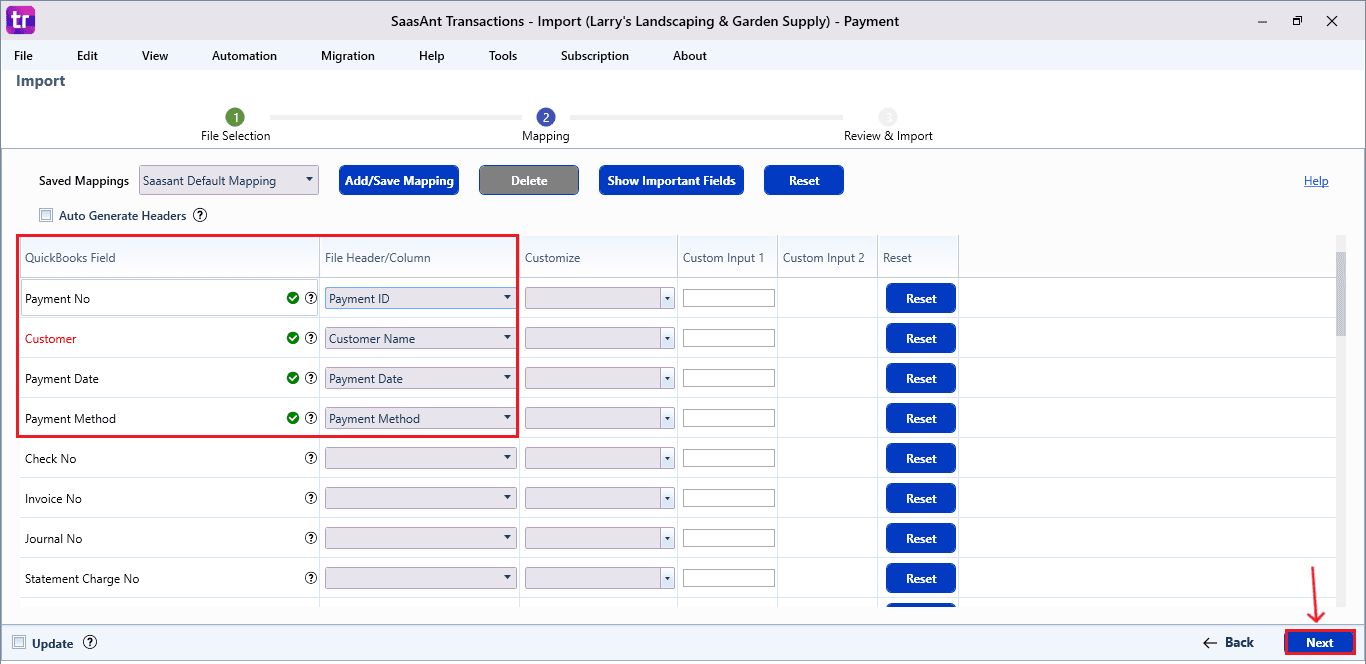Open the Help link on the right
Viewport: 1366px width, 664px height.
[1316, 180]
